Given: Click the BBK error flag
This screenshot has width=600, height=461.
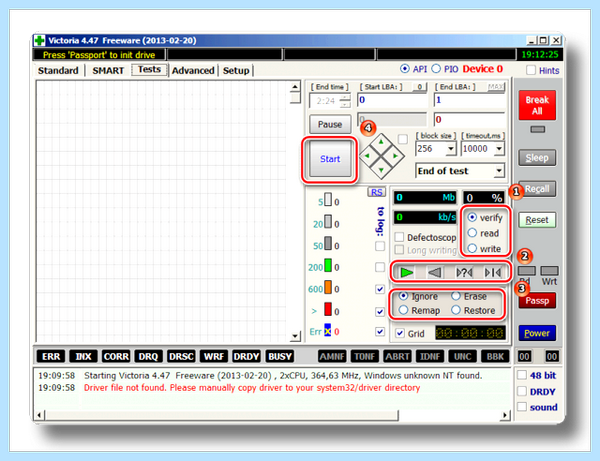Looking at the screenshot, I should pos(495,357).
